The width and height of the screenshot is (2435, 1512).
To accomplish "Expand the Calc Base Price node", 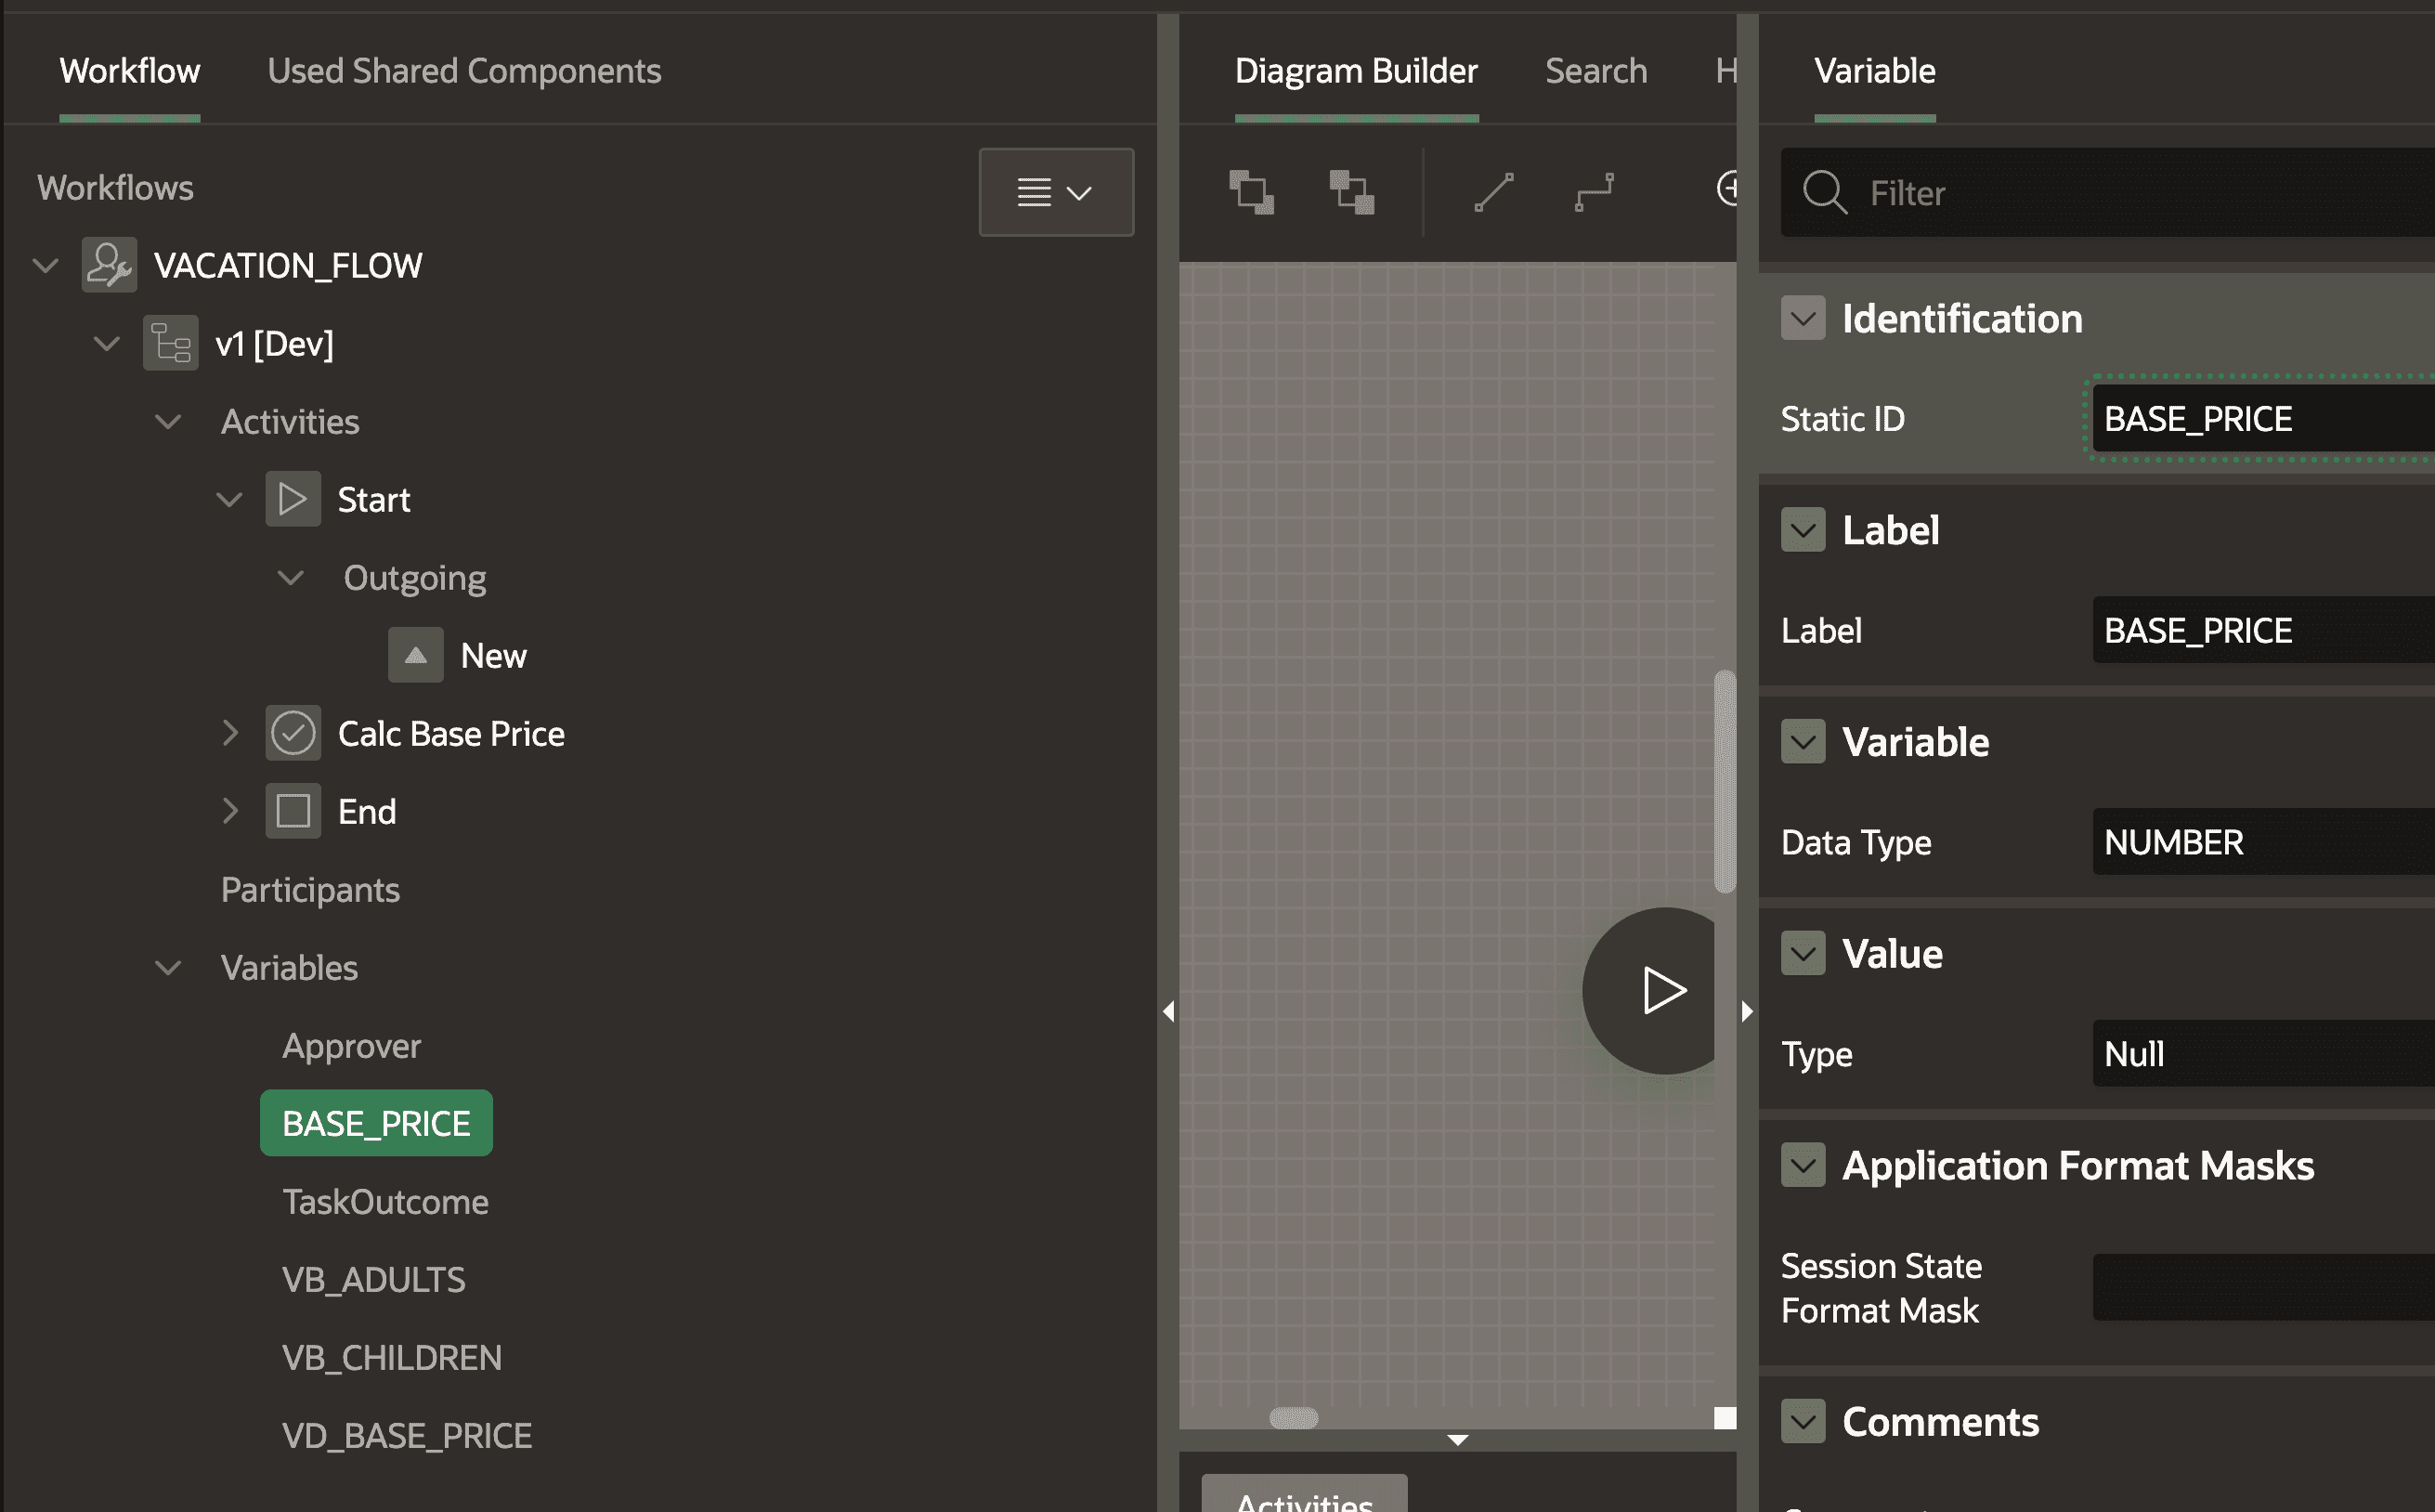I will point(230,733).
